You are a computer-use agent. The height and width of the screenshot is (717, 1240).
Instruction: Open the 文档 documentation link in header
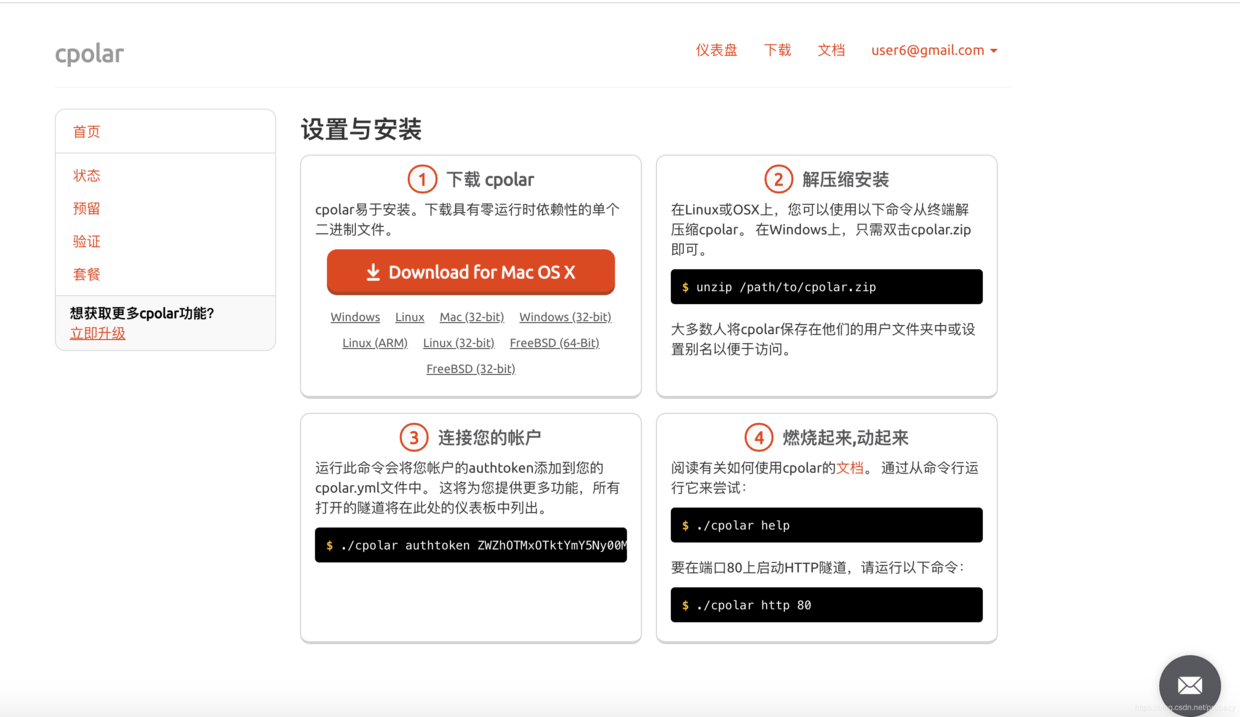click(x=831, y=50)
